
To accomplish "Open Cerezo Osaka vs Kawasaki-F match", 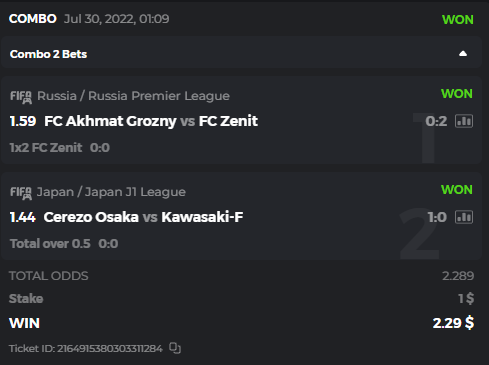I will (x=143, y=217).
